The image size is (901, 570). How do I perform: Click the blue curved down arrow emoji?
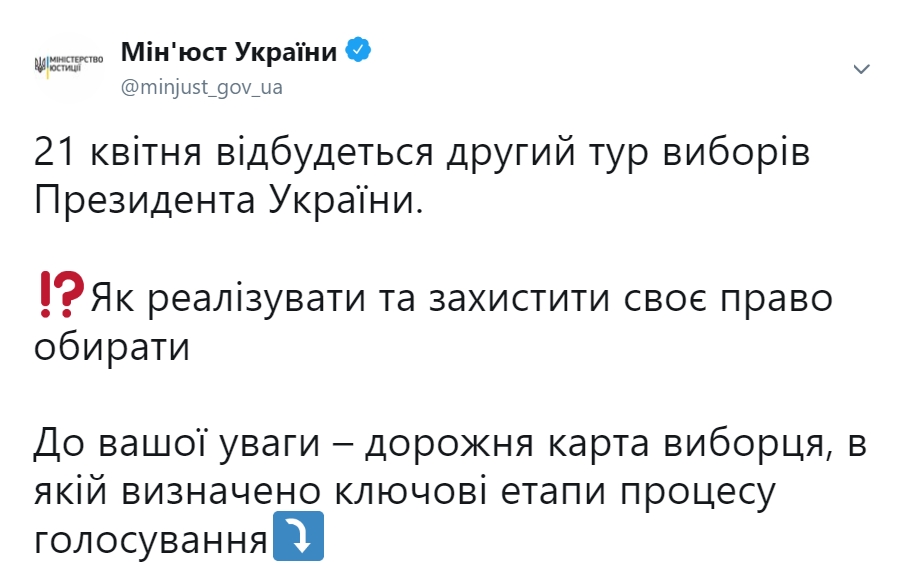pos(298,536)
